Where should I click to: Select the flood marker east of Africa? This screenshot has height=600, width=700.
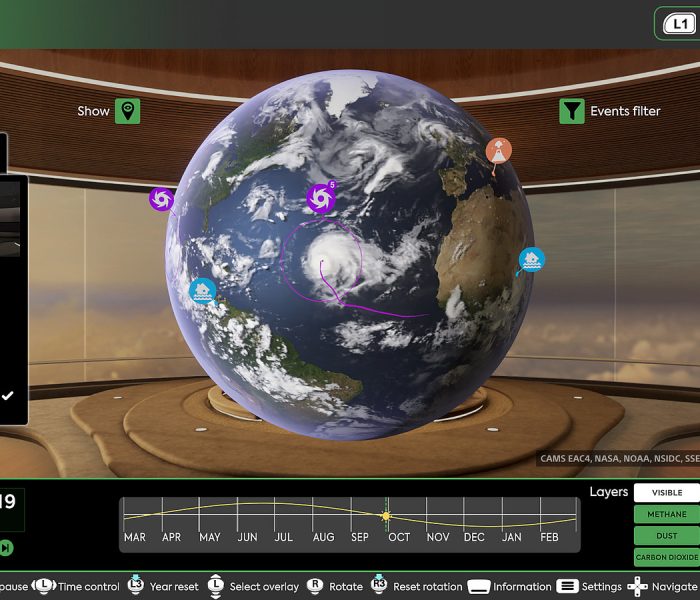click(x=532, y=260)
